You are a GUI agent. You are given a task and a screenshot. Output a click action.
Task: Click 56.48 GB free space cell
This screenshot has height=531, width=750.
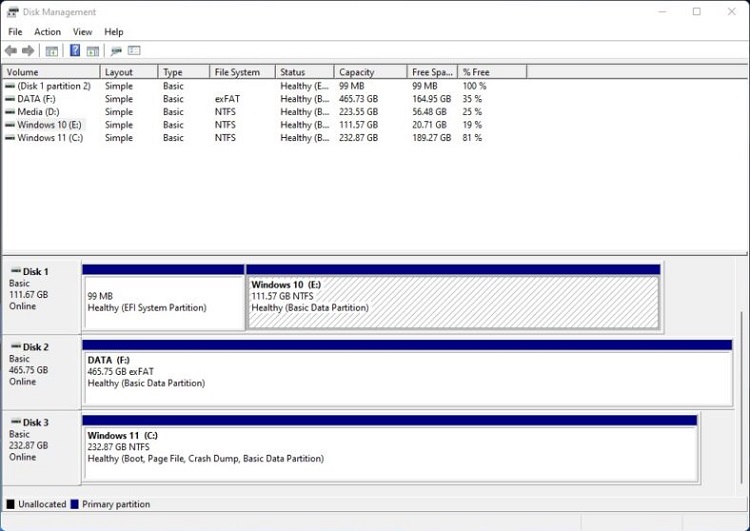(430, 112)
